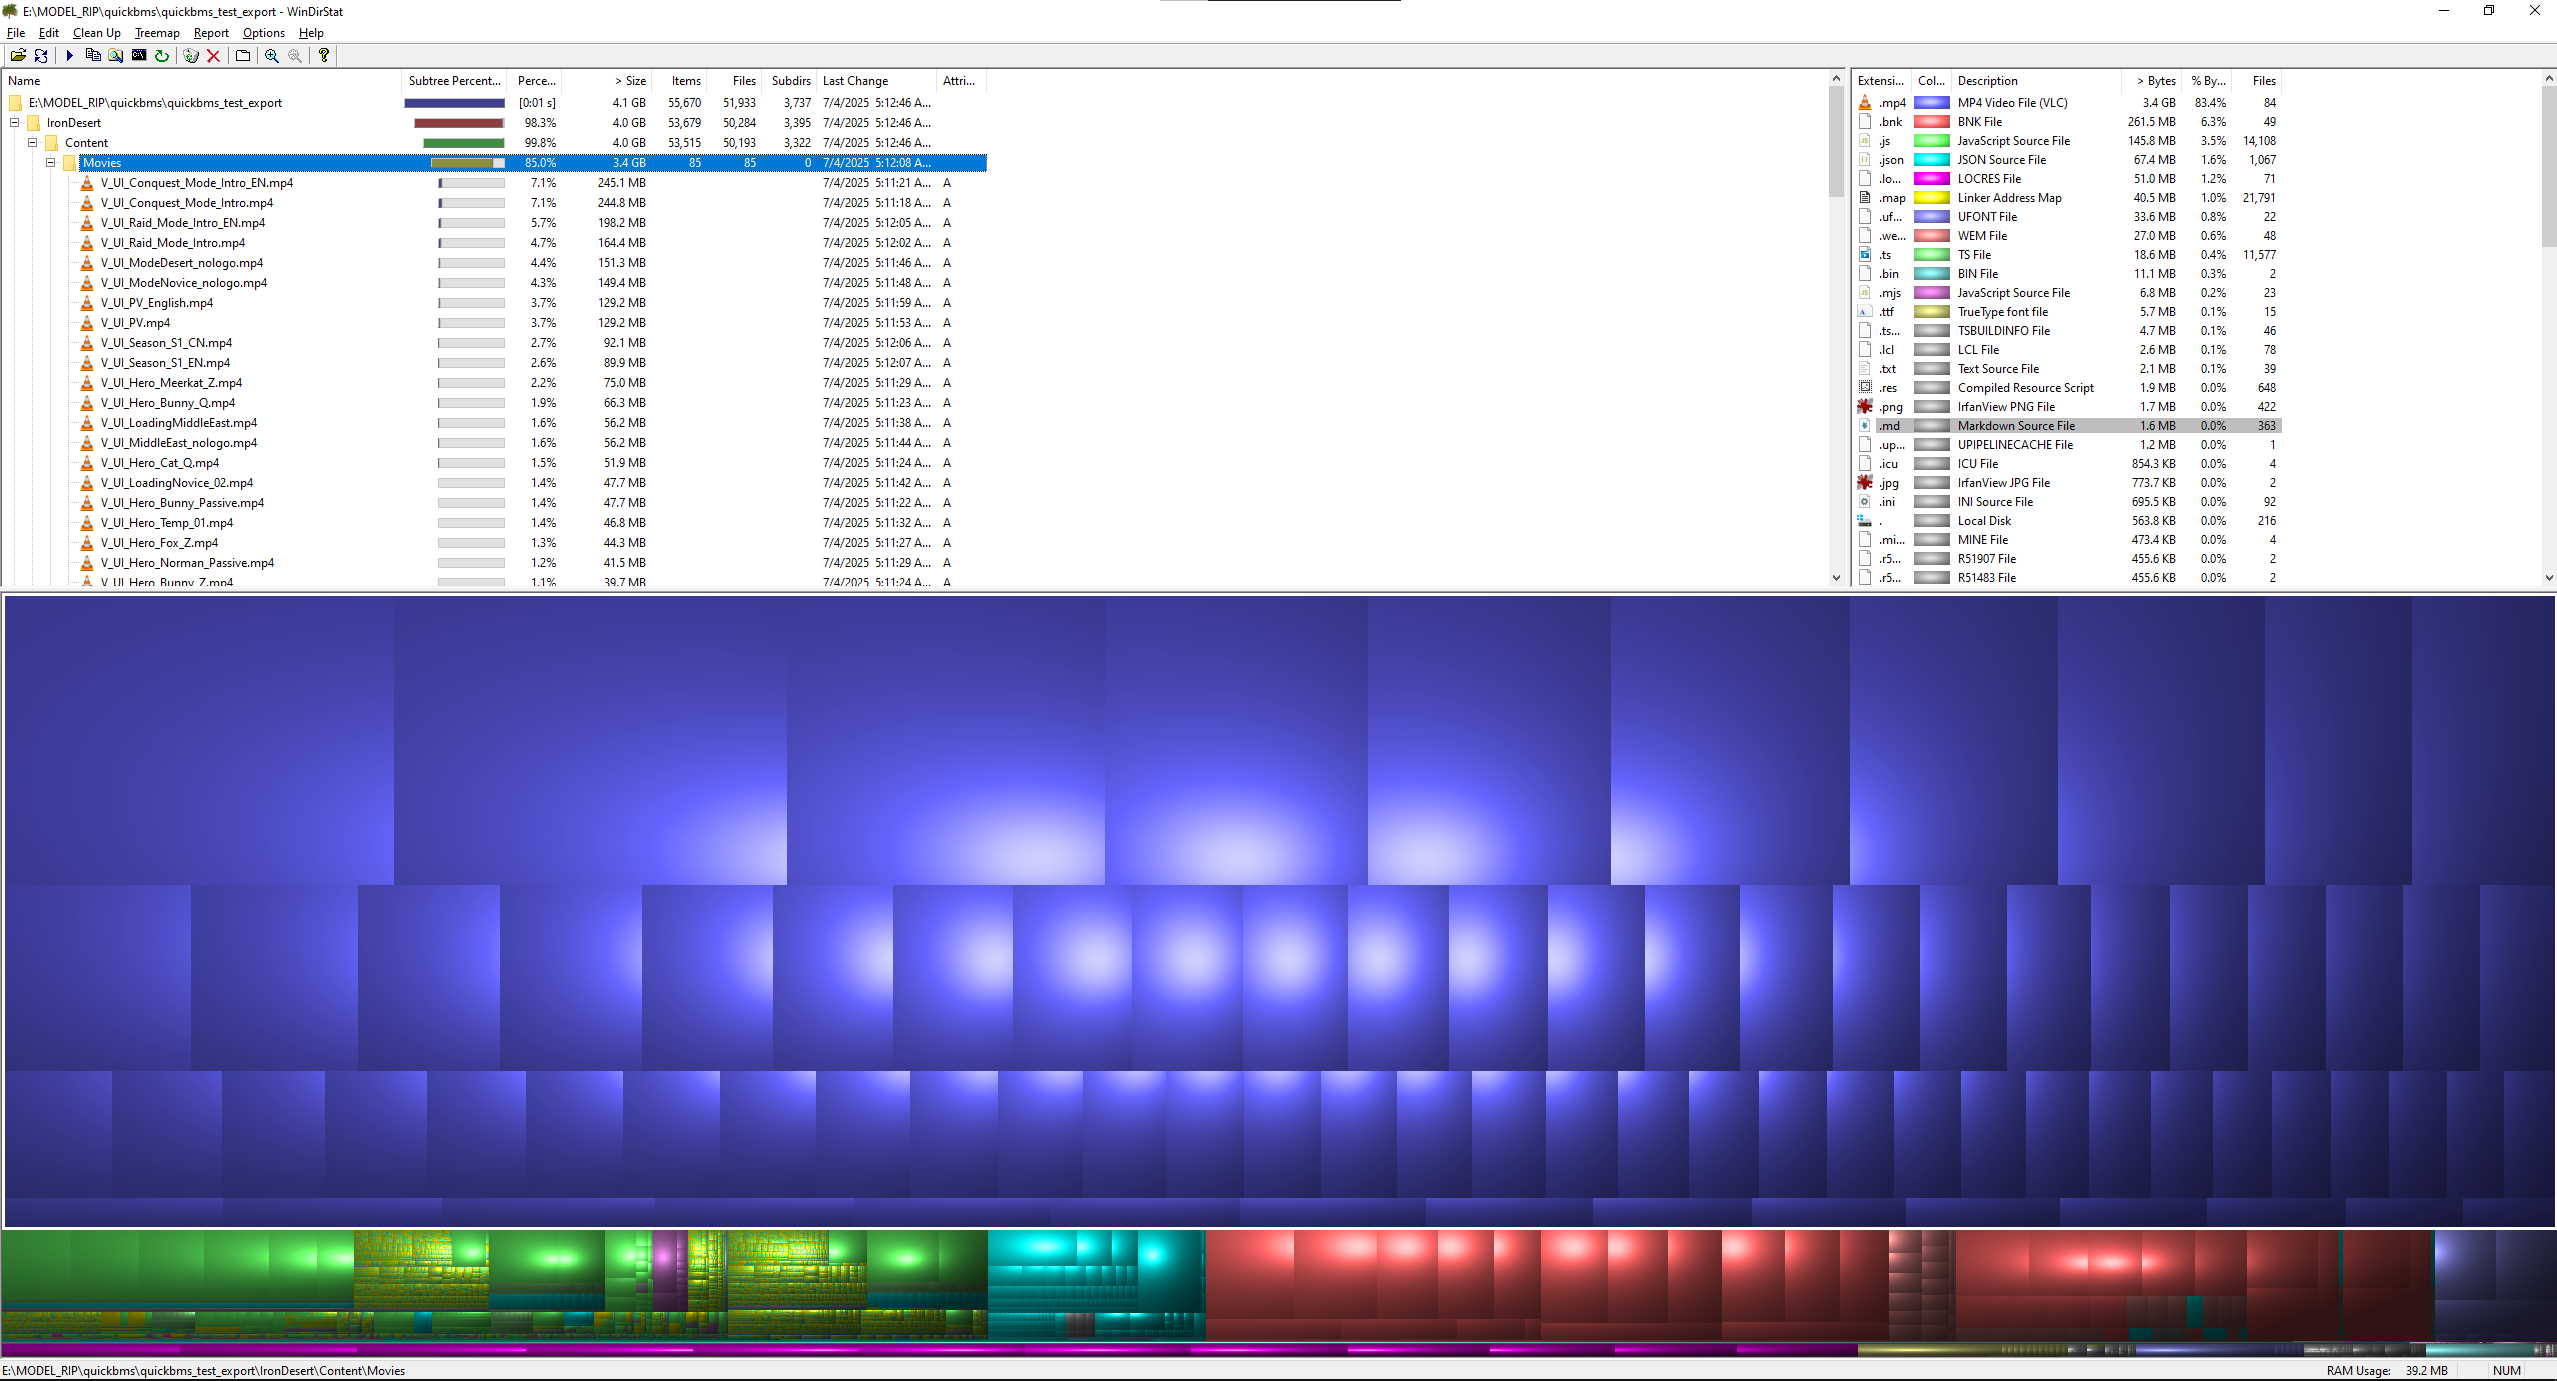The image size is (2557, 1381).
Task: Click the Command Prompt Here icon
Action: coord(139,56)
